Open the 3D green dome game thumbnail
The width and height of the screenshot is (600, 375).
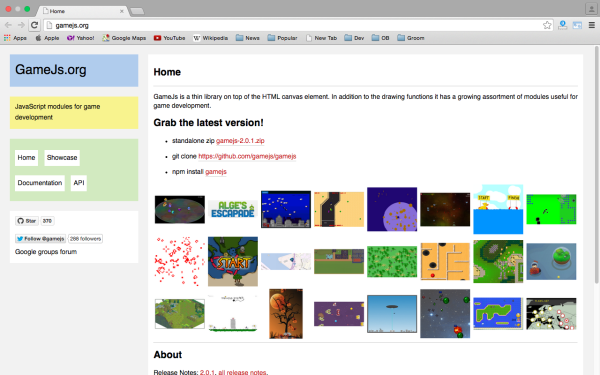point(551,261)
